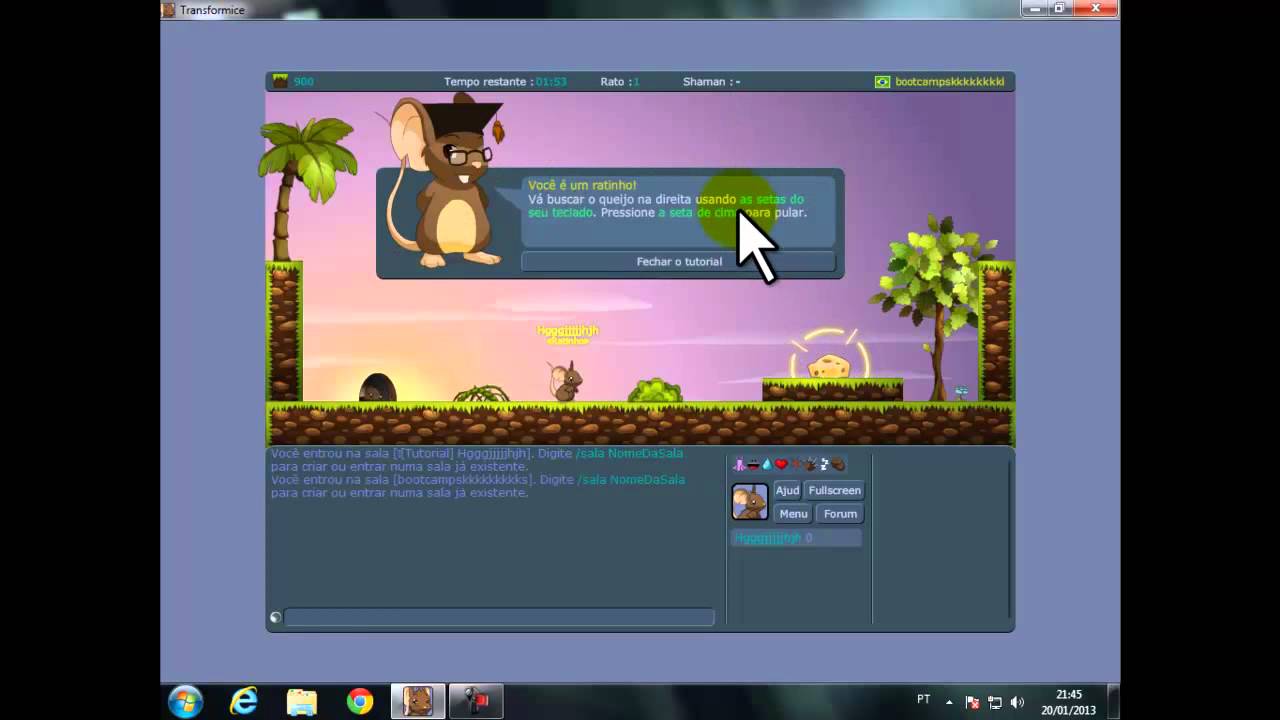The width and height of the screenshot is (1280, 720).
Task: Click the Brazil flag icon in top bar
Action: [x=882, y=82]
